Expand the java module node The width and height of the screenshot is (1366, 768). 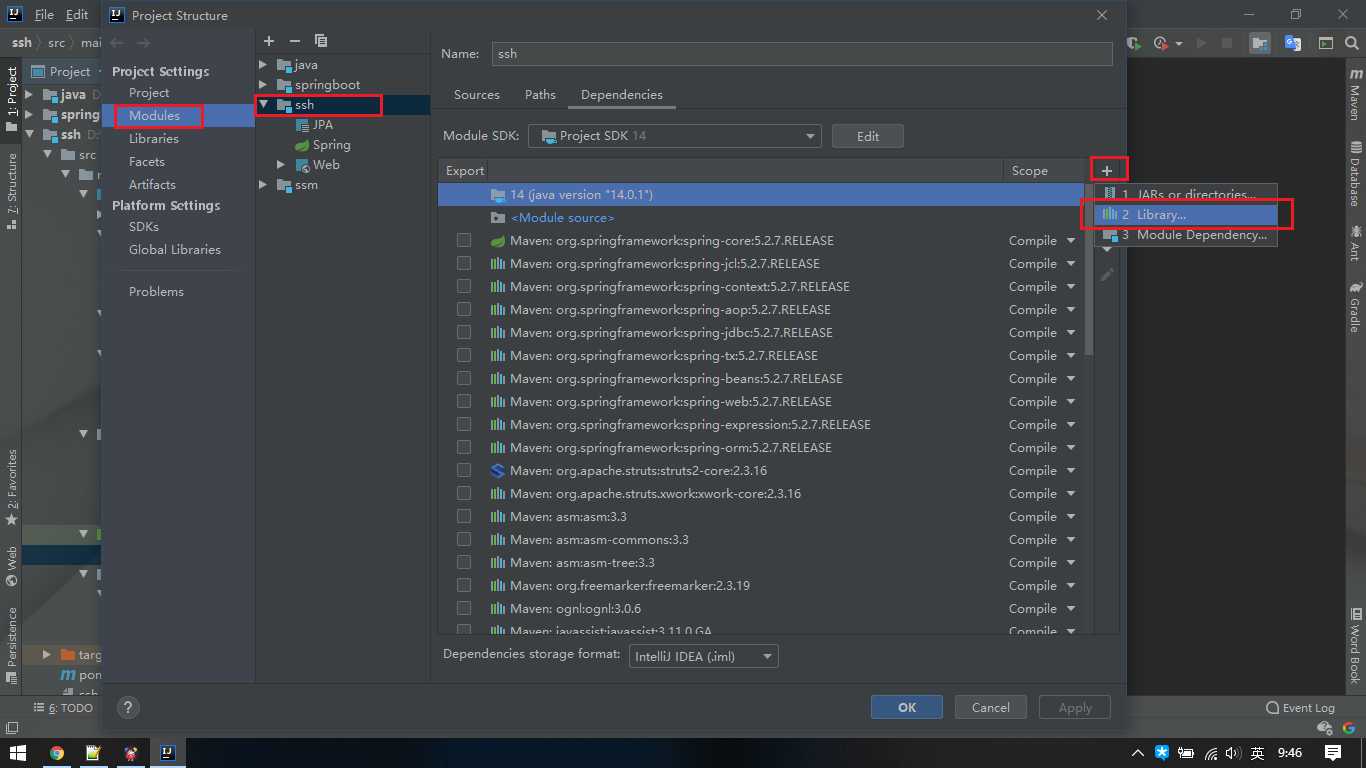(x=264, y=64)
